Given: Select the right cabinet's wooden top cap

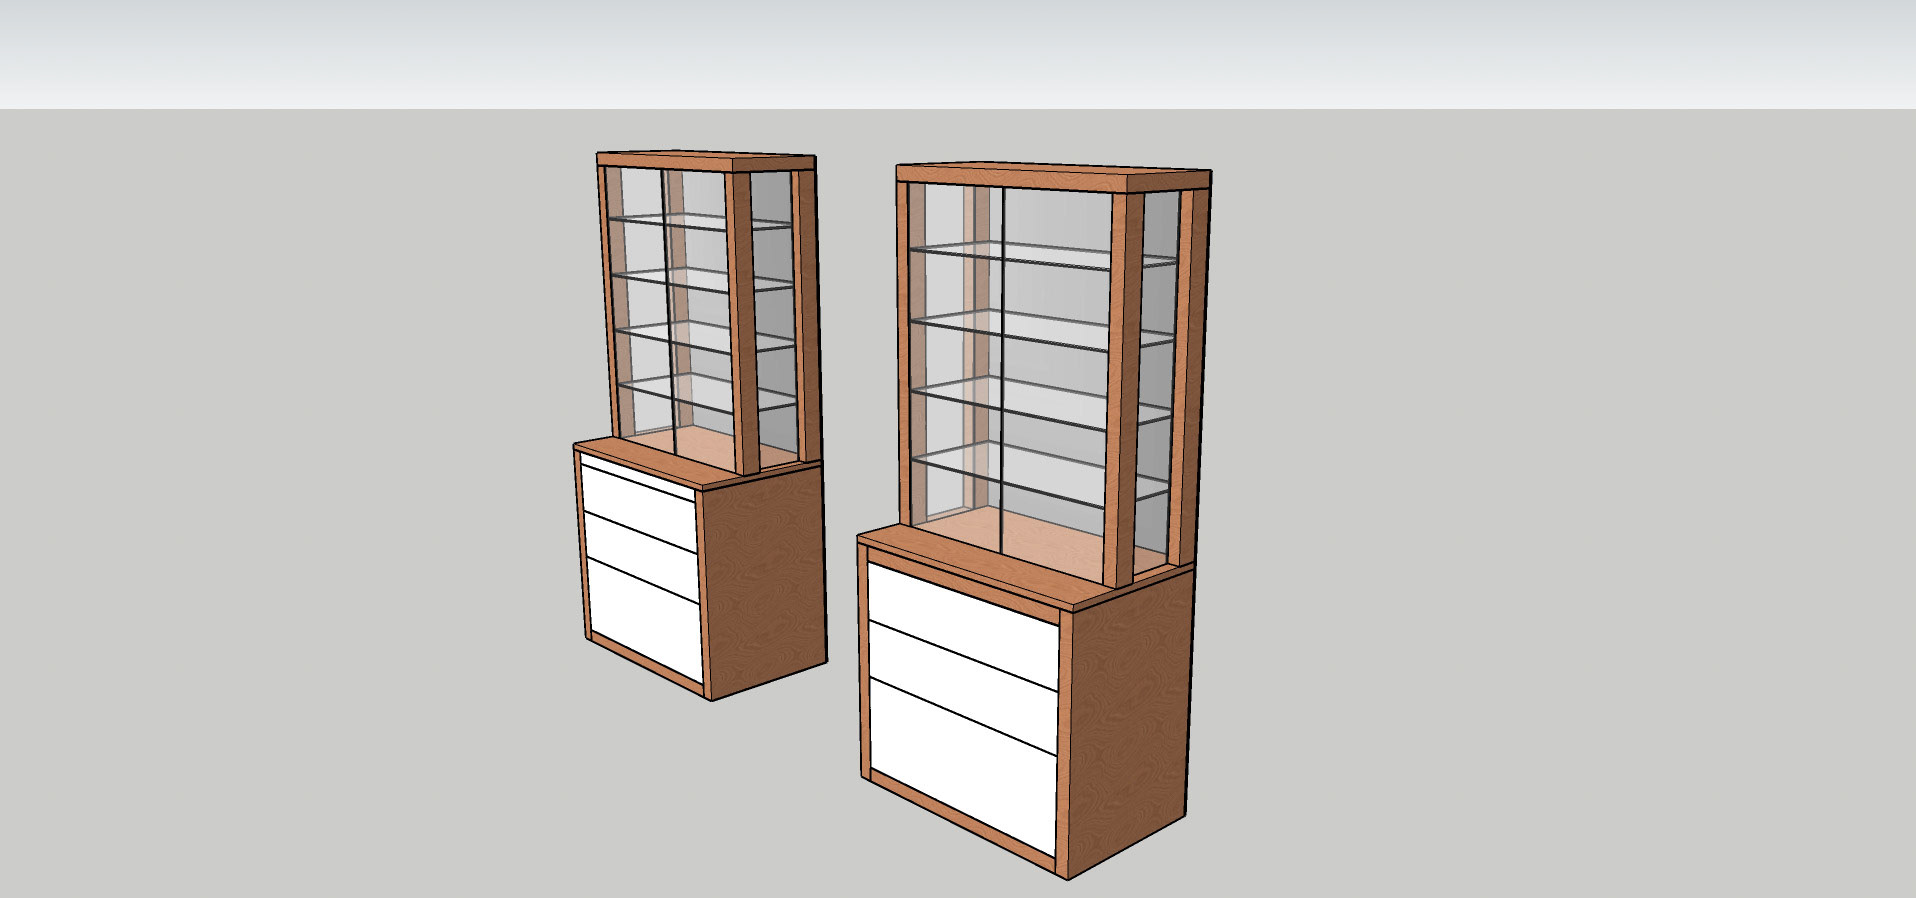Looking at the screenshot, I should (1053, 178).
